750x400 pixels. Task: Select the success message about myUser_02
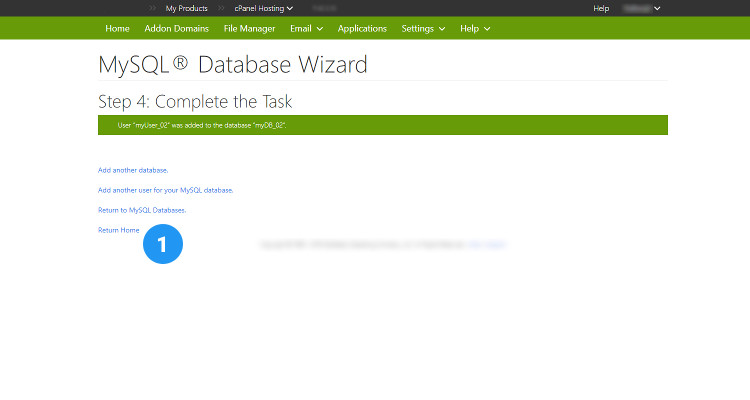click(383, 125)
